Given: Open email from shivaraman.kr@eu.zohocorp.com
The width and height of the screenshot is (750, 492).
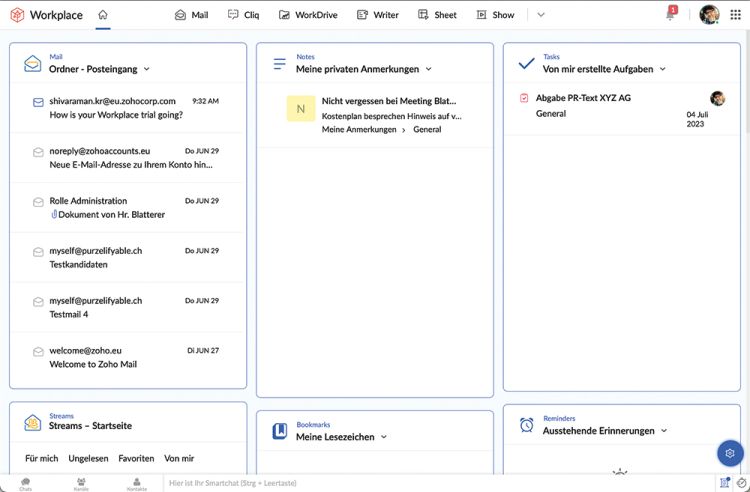Looking at the screenshot, I should click(128, 108).
